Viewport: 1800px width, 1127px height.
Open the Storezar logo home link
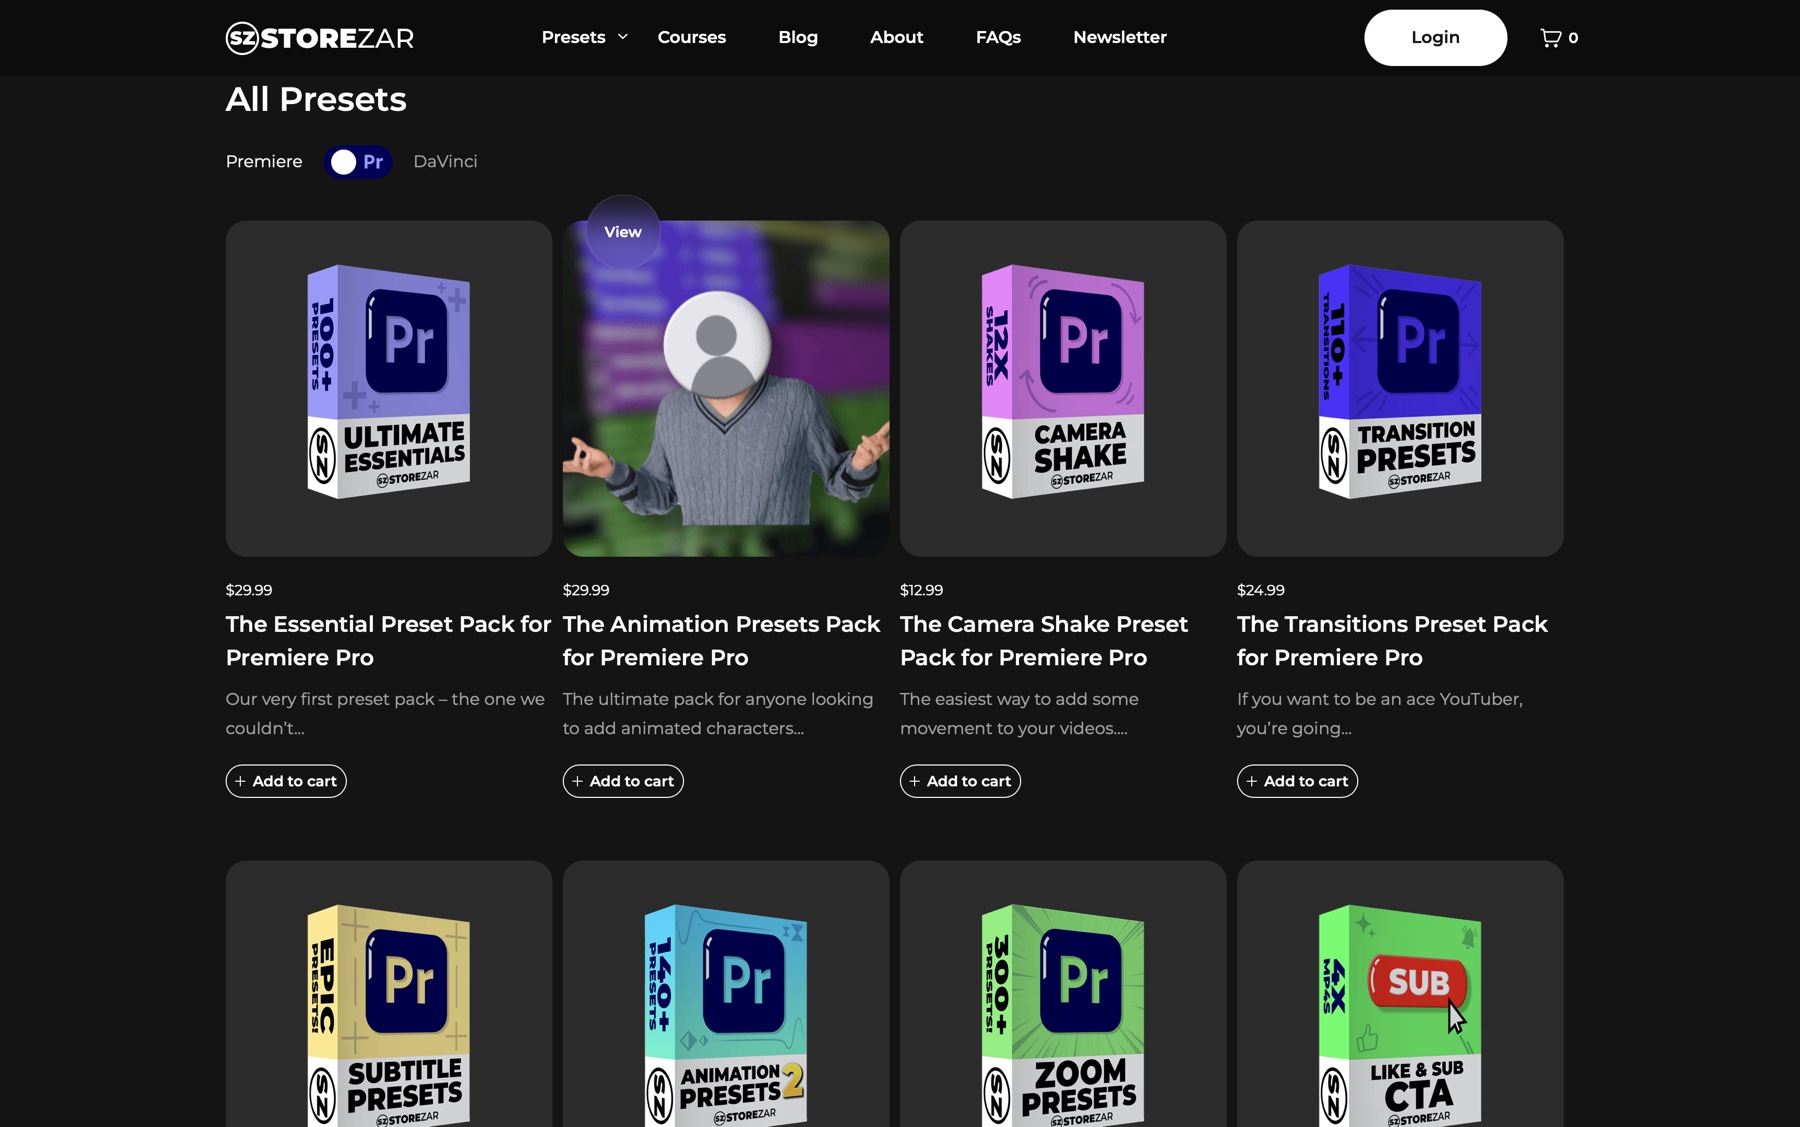point(319,38)
